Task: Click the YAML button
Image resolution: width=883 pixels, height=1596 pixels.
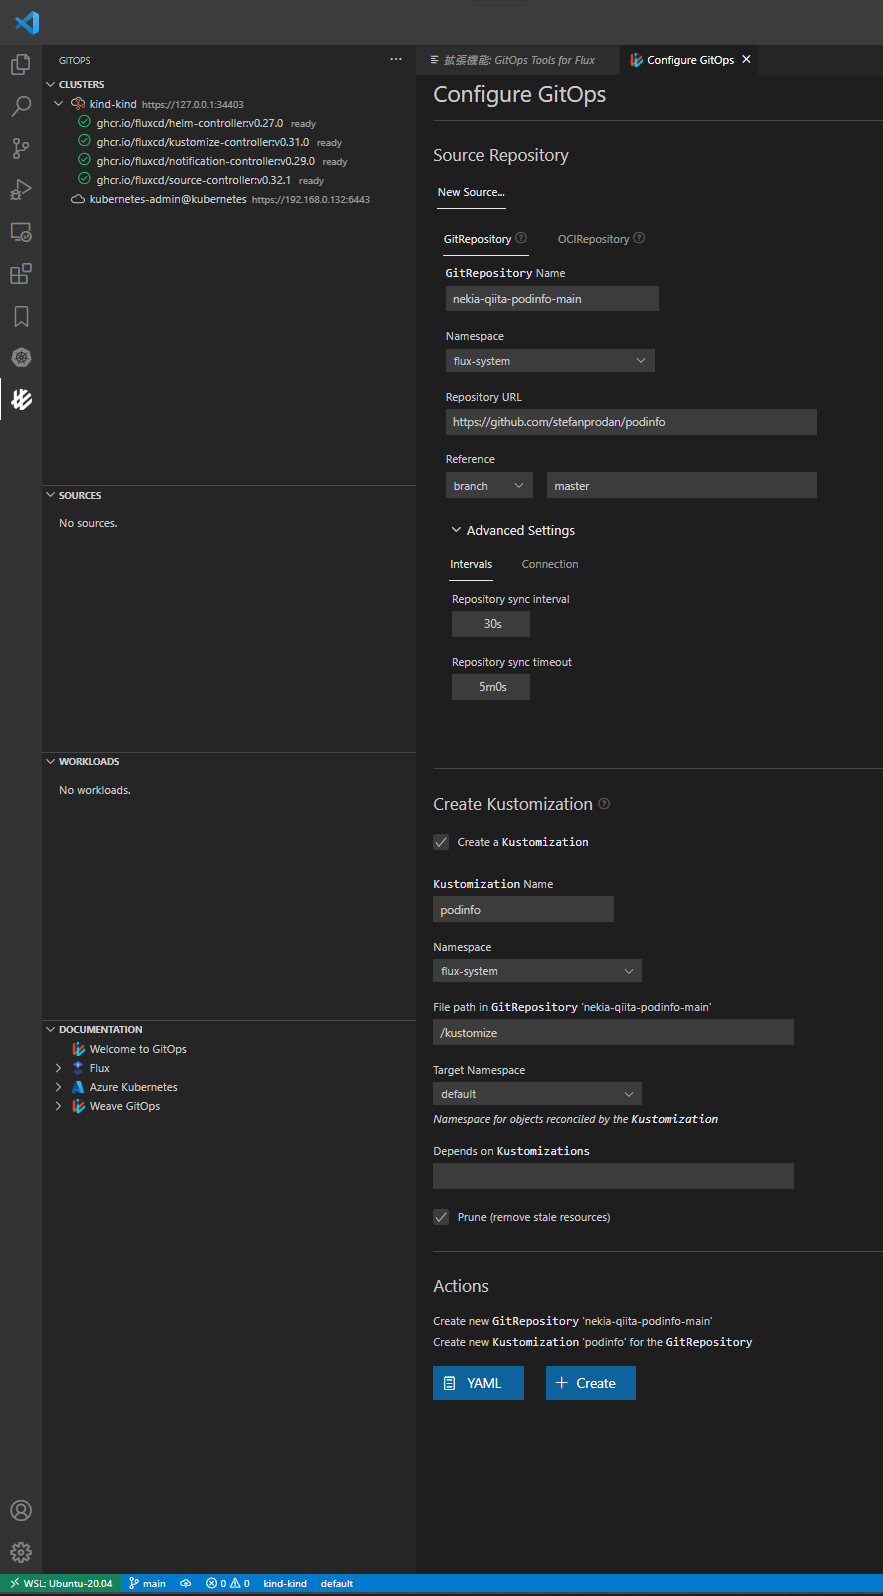Action: click(478, 1383)
